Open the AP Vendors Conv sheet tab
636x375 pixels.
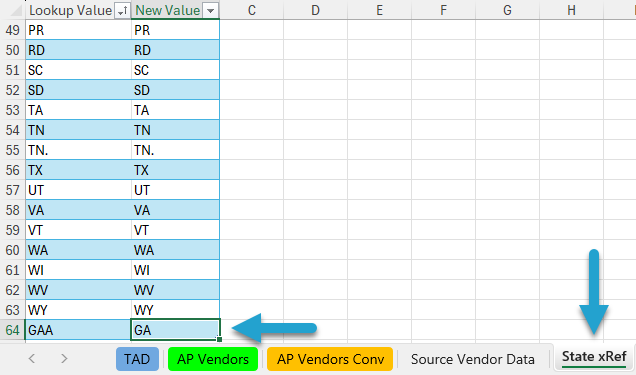[330, 359]
